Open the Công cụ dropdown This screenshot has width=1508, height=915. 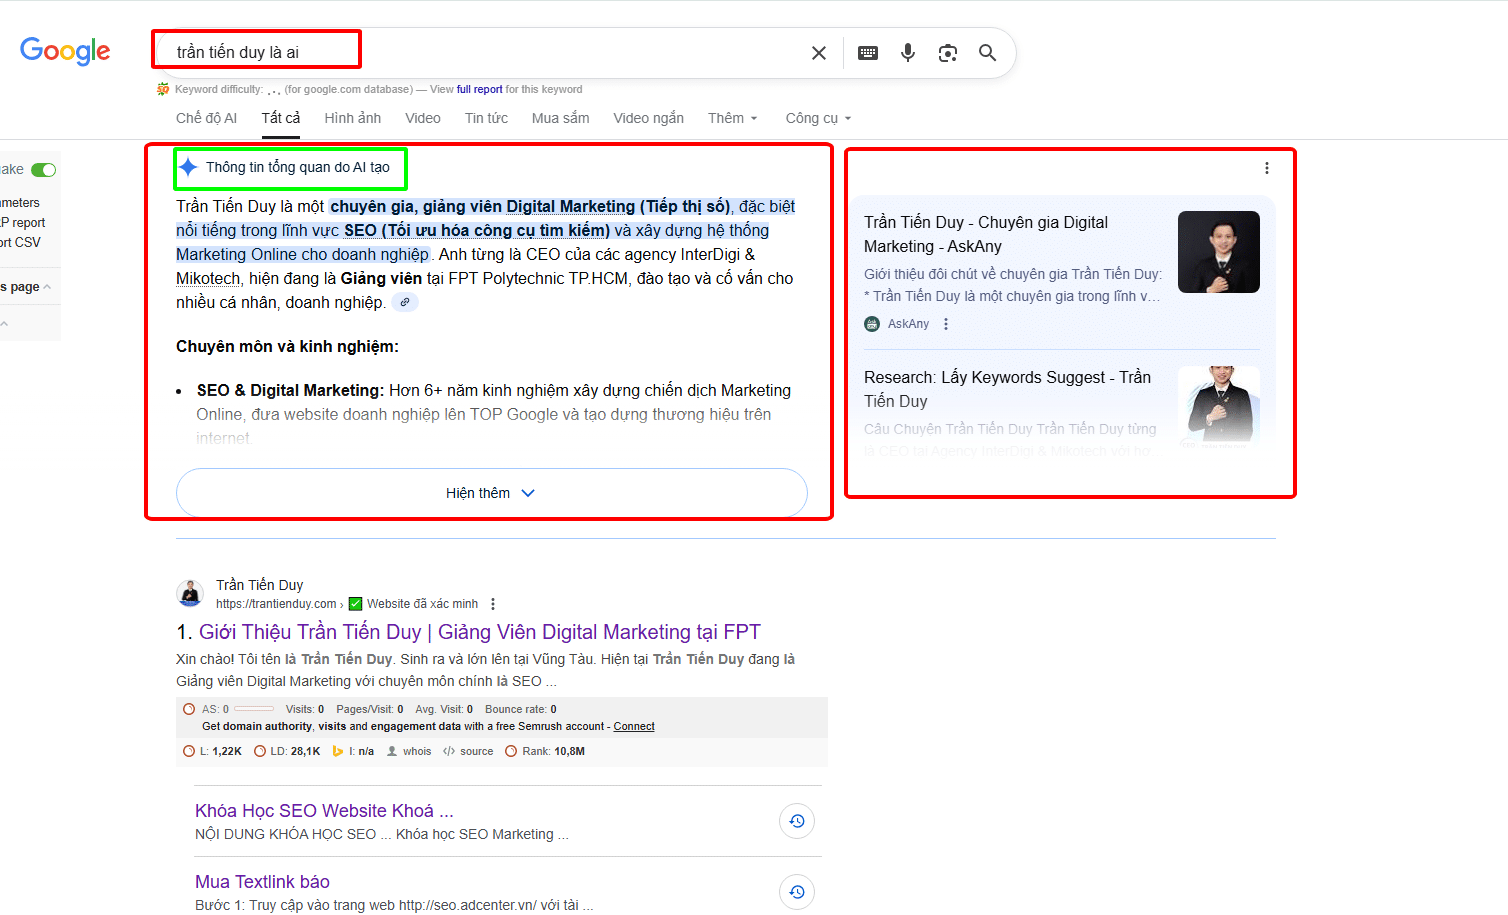(817, 117)
